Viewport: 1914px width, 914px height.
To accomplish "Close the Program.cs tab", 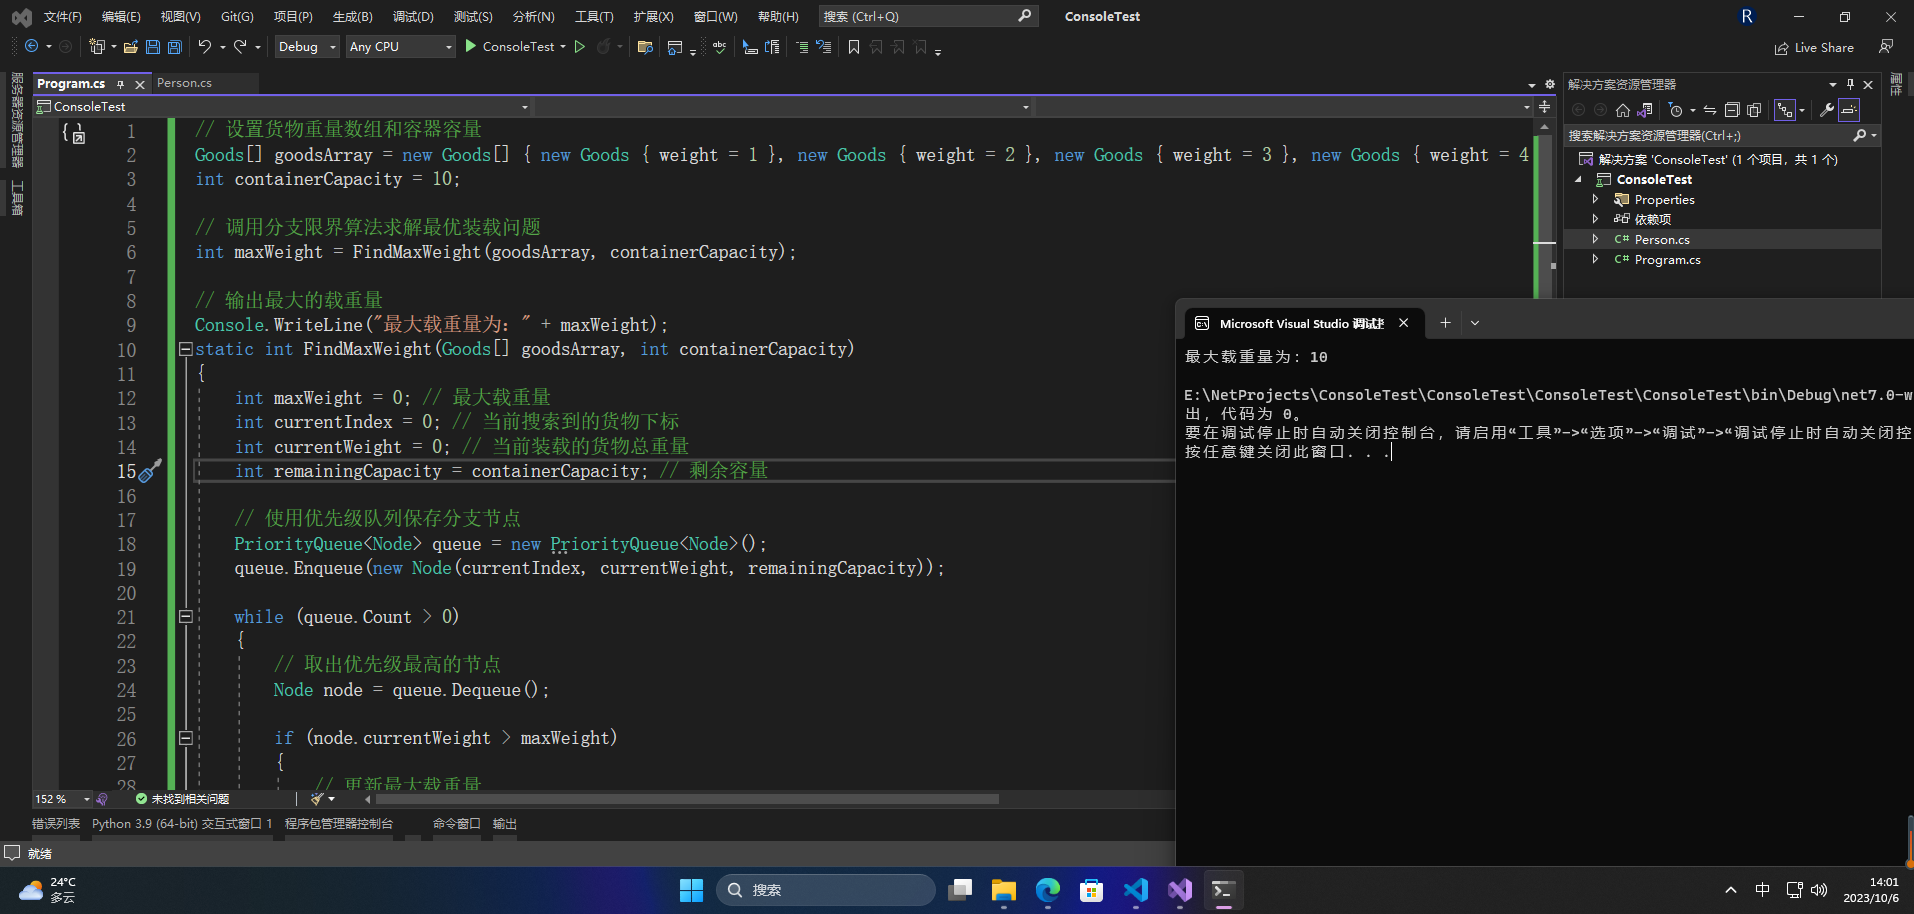I will pyautogui.click(x=140, y=85).
